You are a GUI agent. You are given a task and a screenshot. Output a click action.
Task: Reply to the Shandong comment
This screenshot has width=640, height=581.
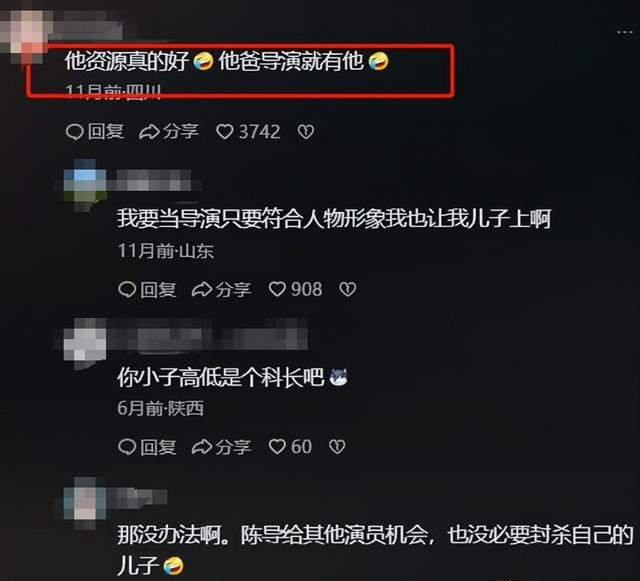pos(147,289)
